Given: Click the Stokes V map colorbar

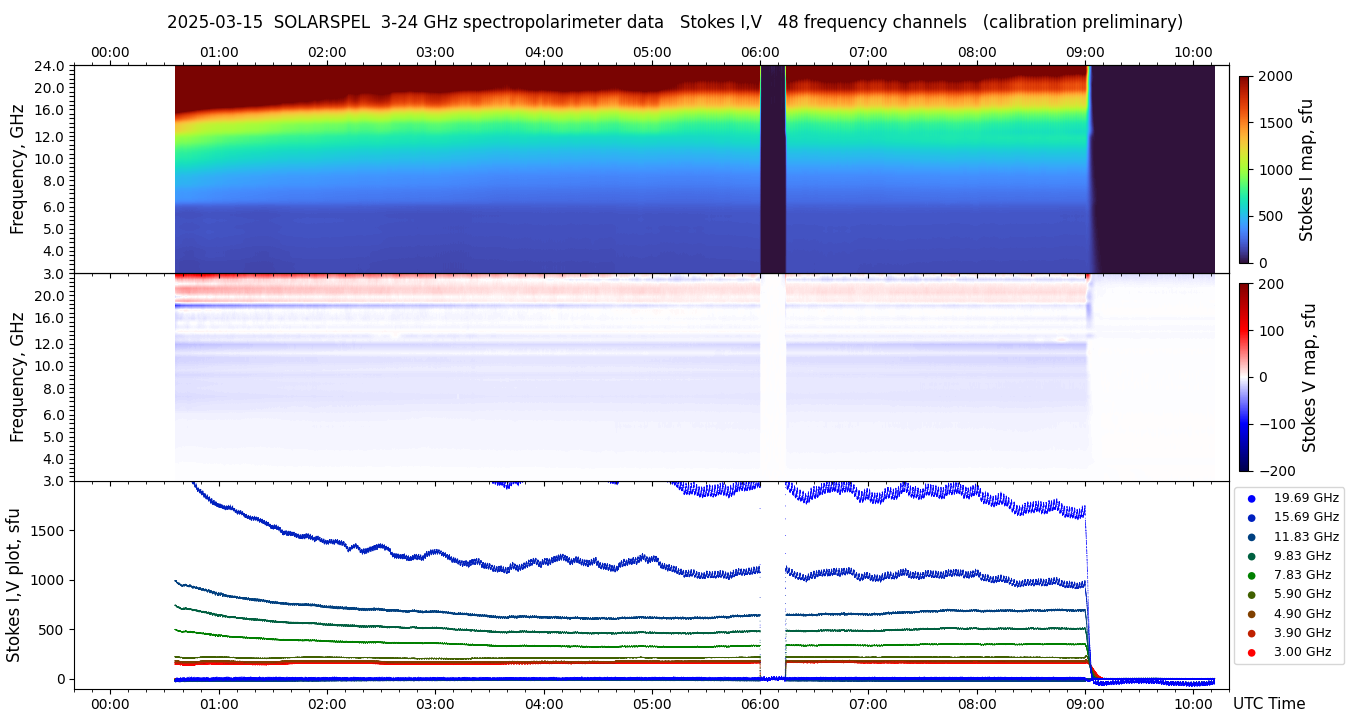Looking at the screenshot, I should tap(1244, 377).
